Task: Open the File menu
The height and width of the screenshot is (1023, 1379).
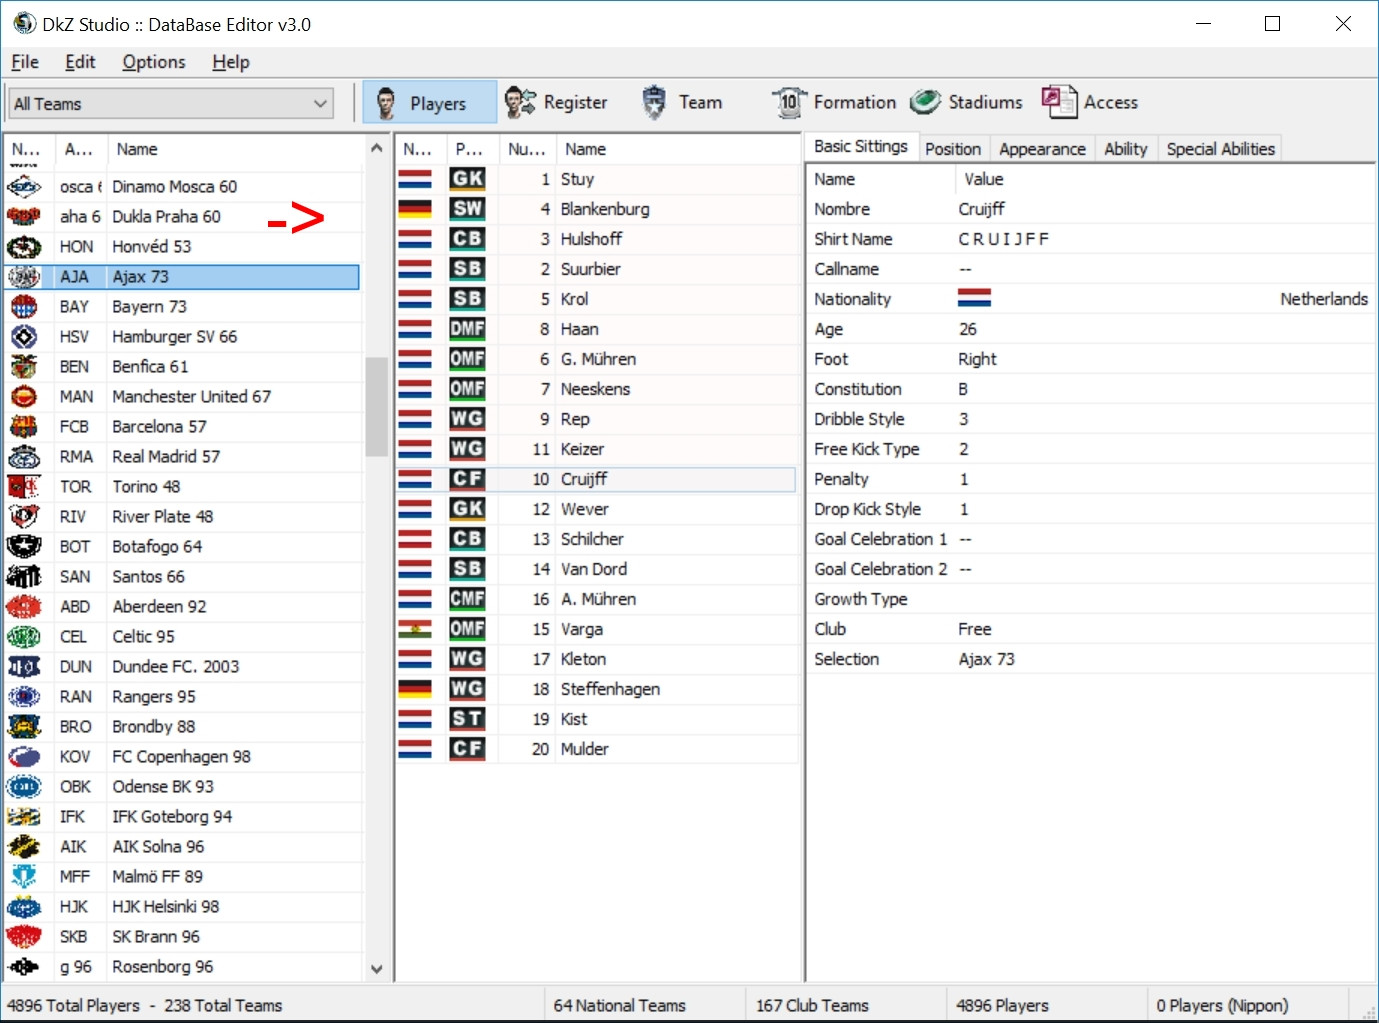Action: 25,62
